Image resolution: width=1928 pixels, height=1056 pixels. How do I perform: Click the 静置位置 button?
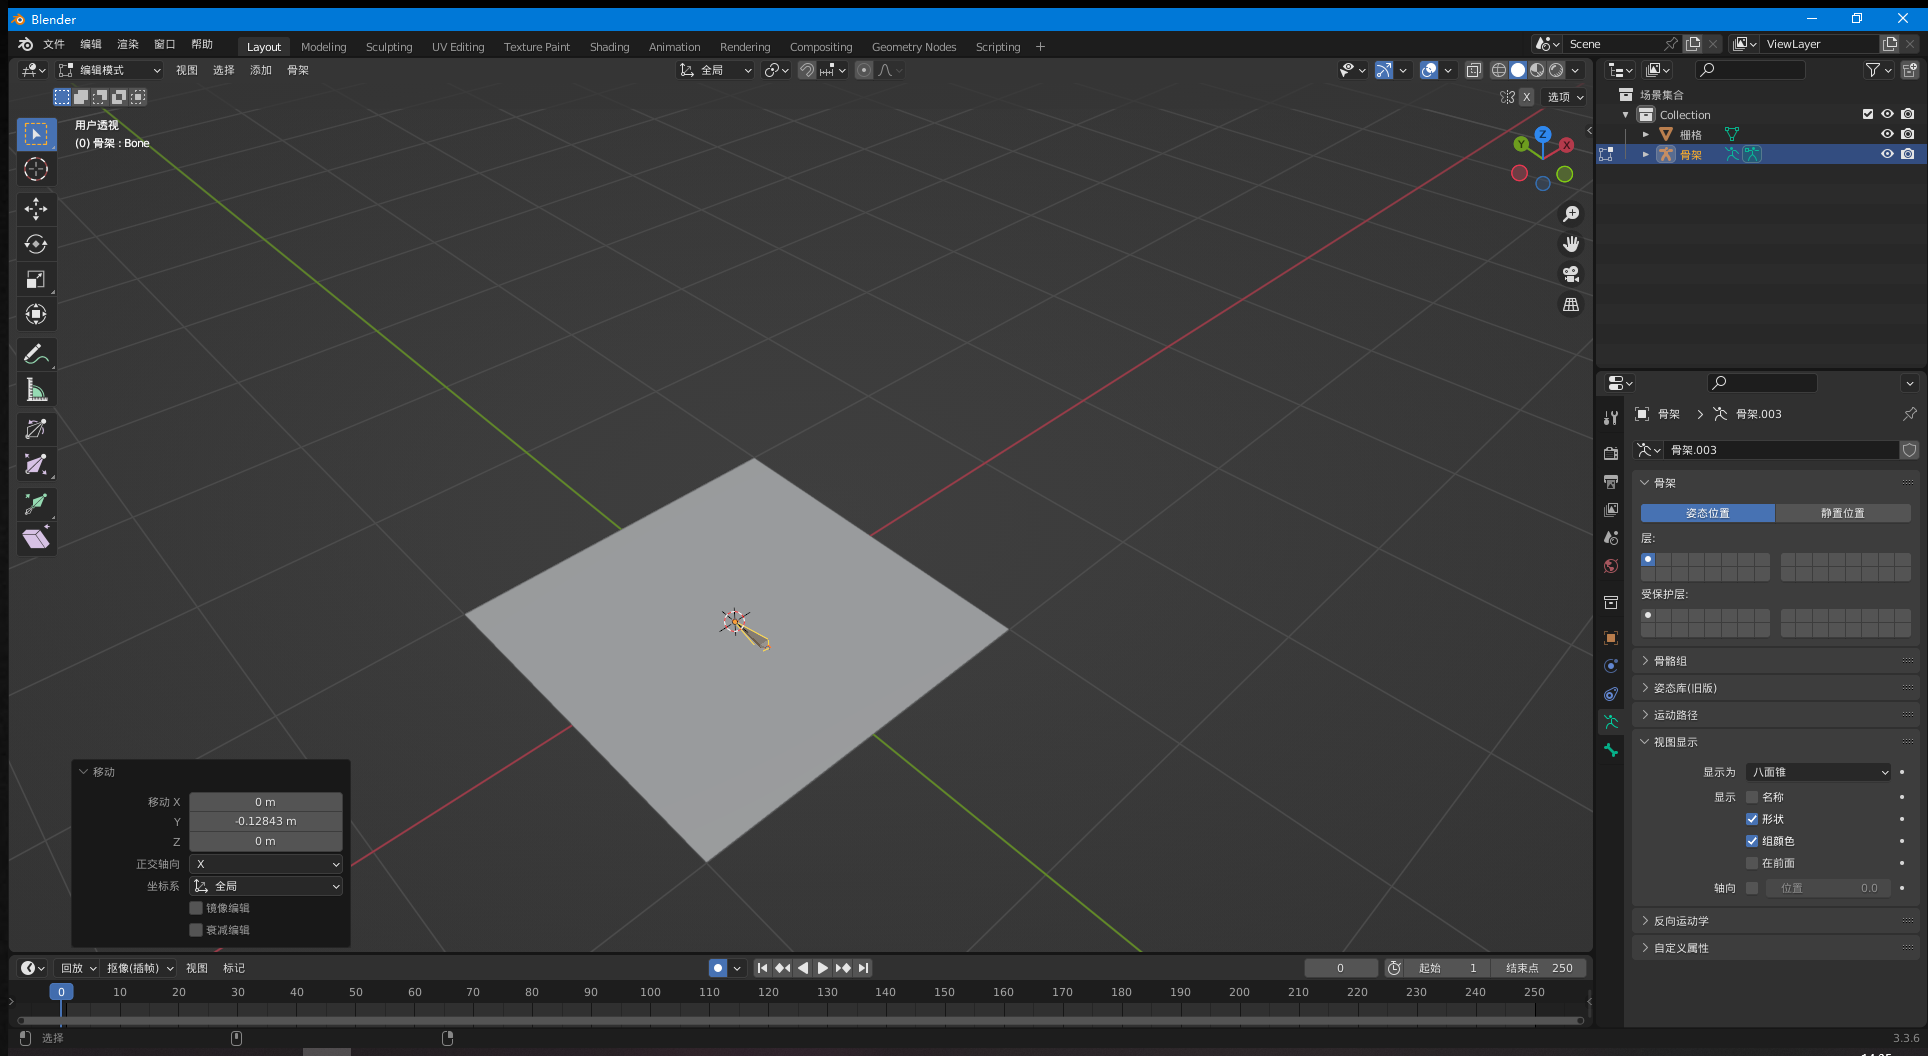coord(1843,513)
